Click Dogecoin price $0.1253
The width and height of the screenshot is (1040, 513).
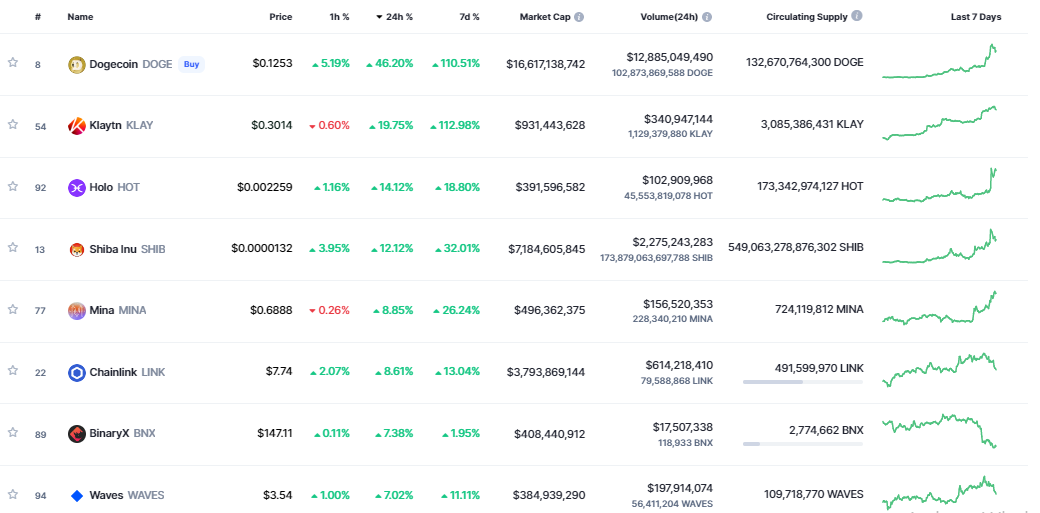tap(272, 64)
